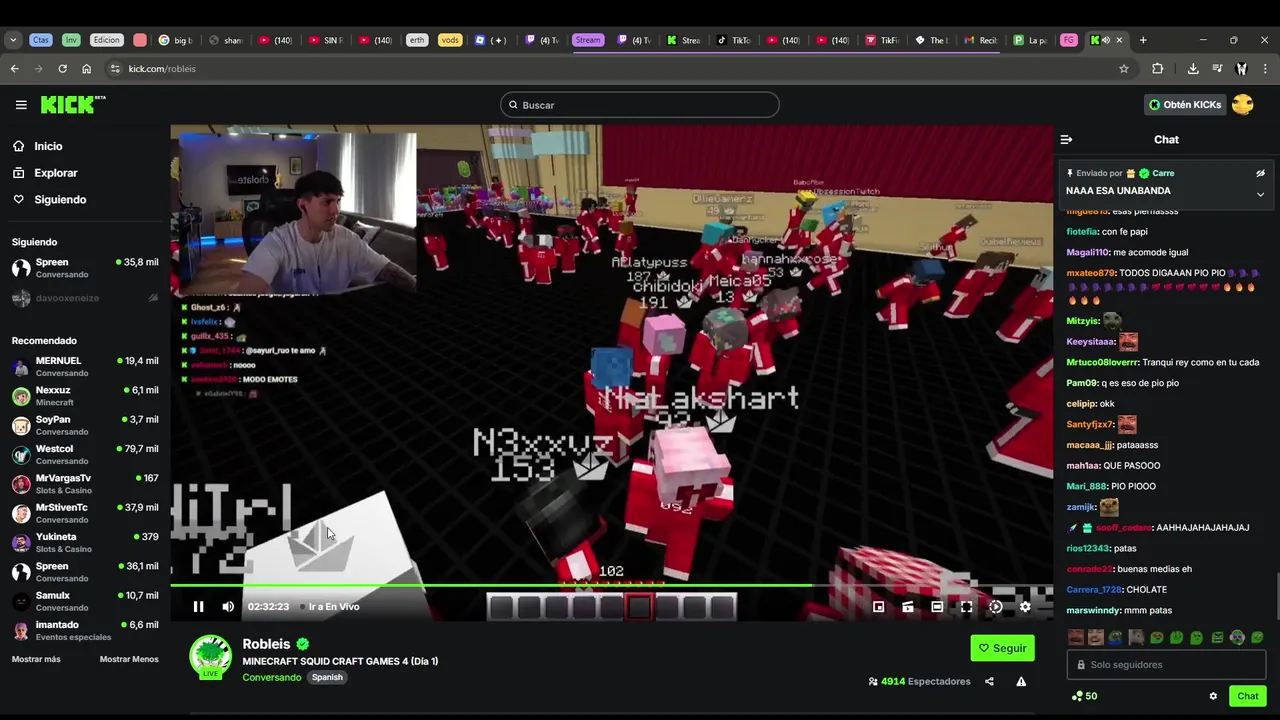Send message with the Chat button
Screen dimensions: 1280x720
[1248, 696]
